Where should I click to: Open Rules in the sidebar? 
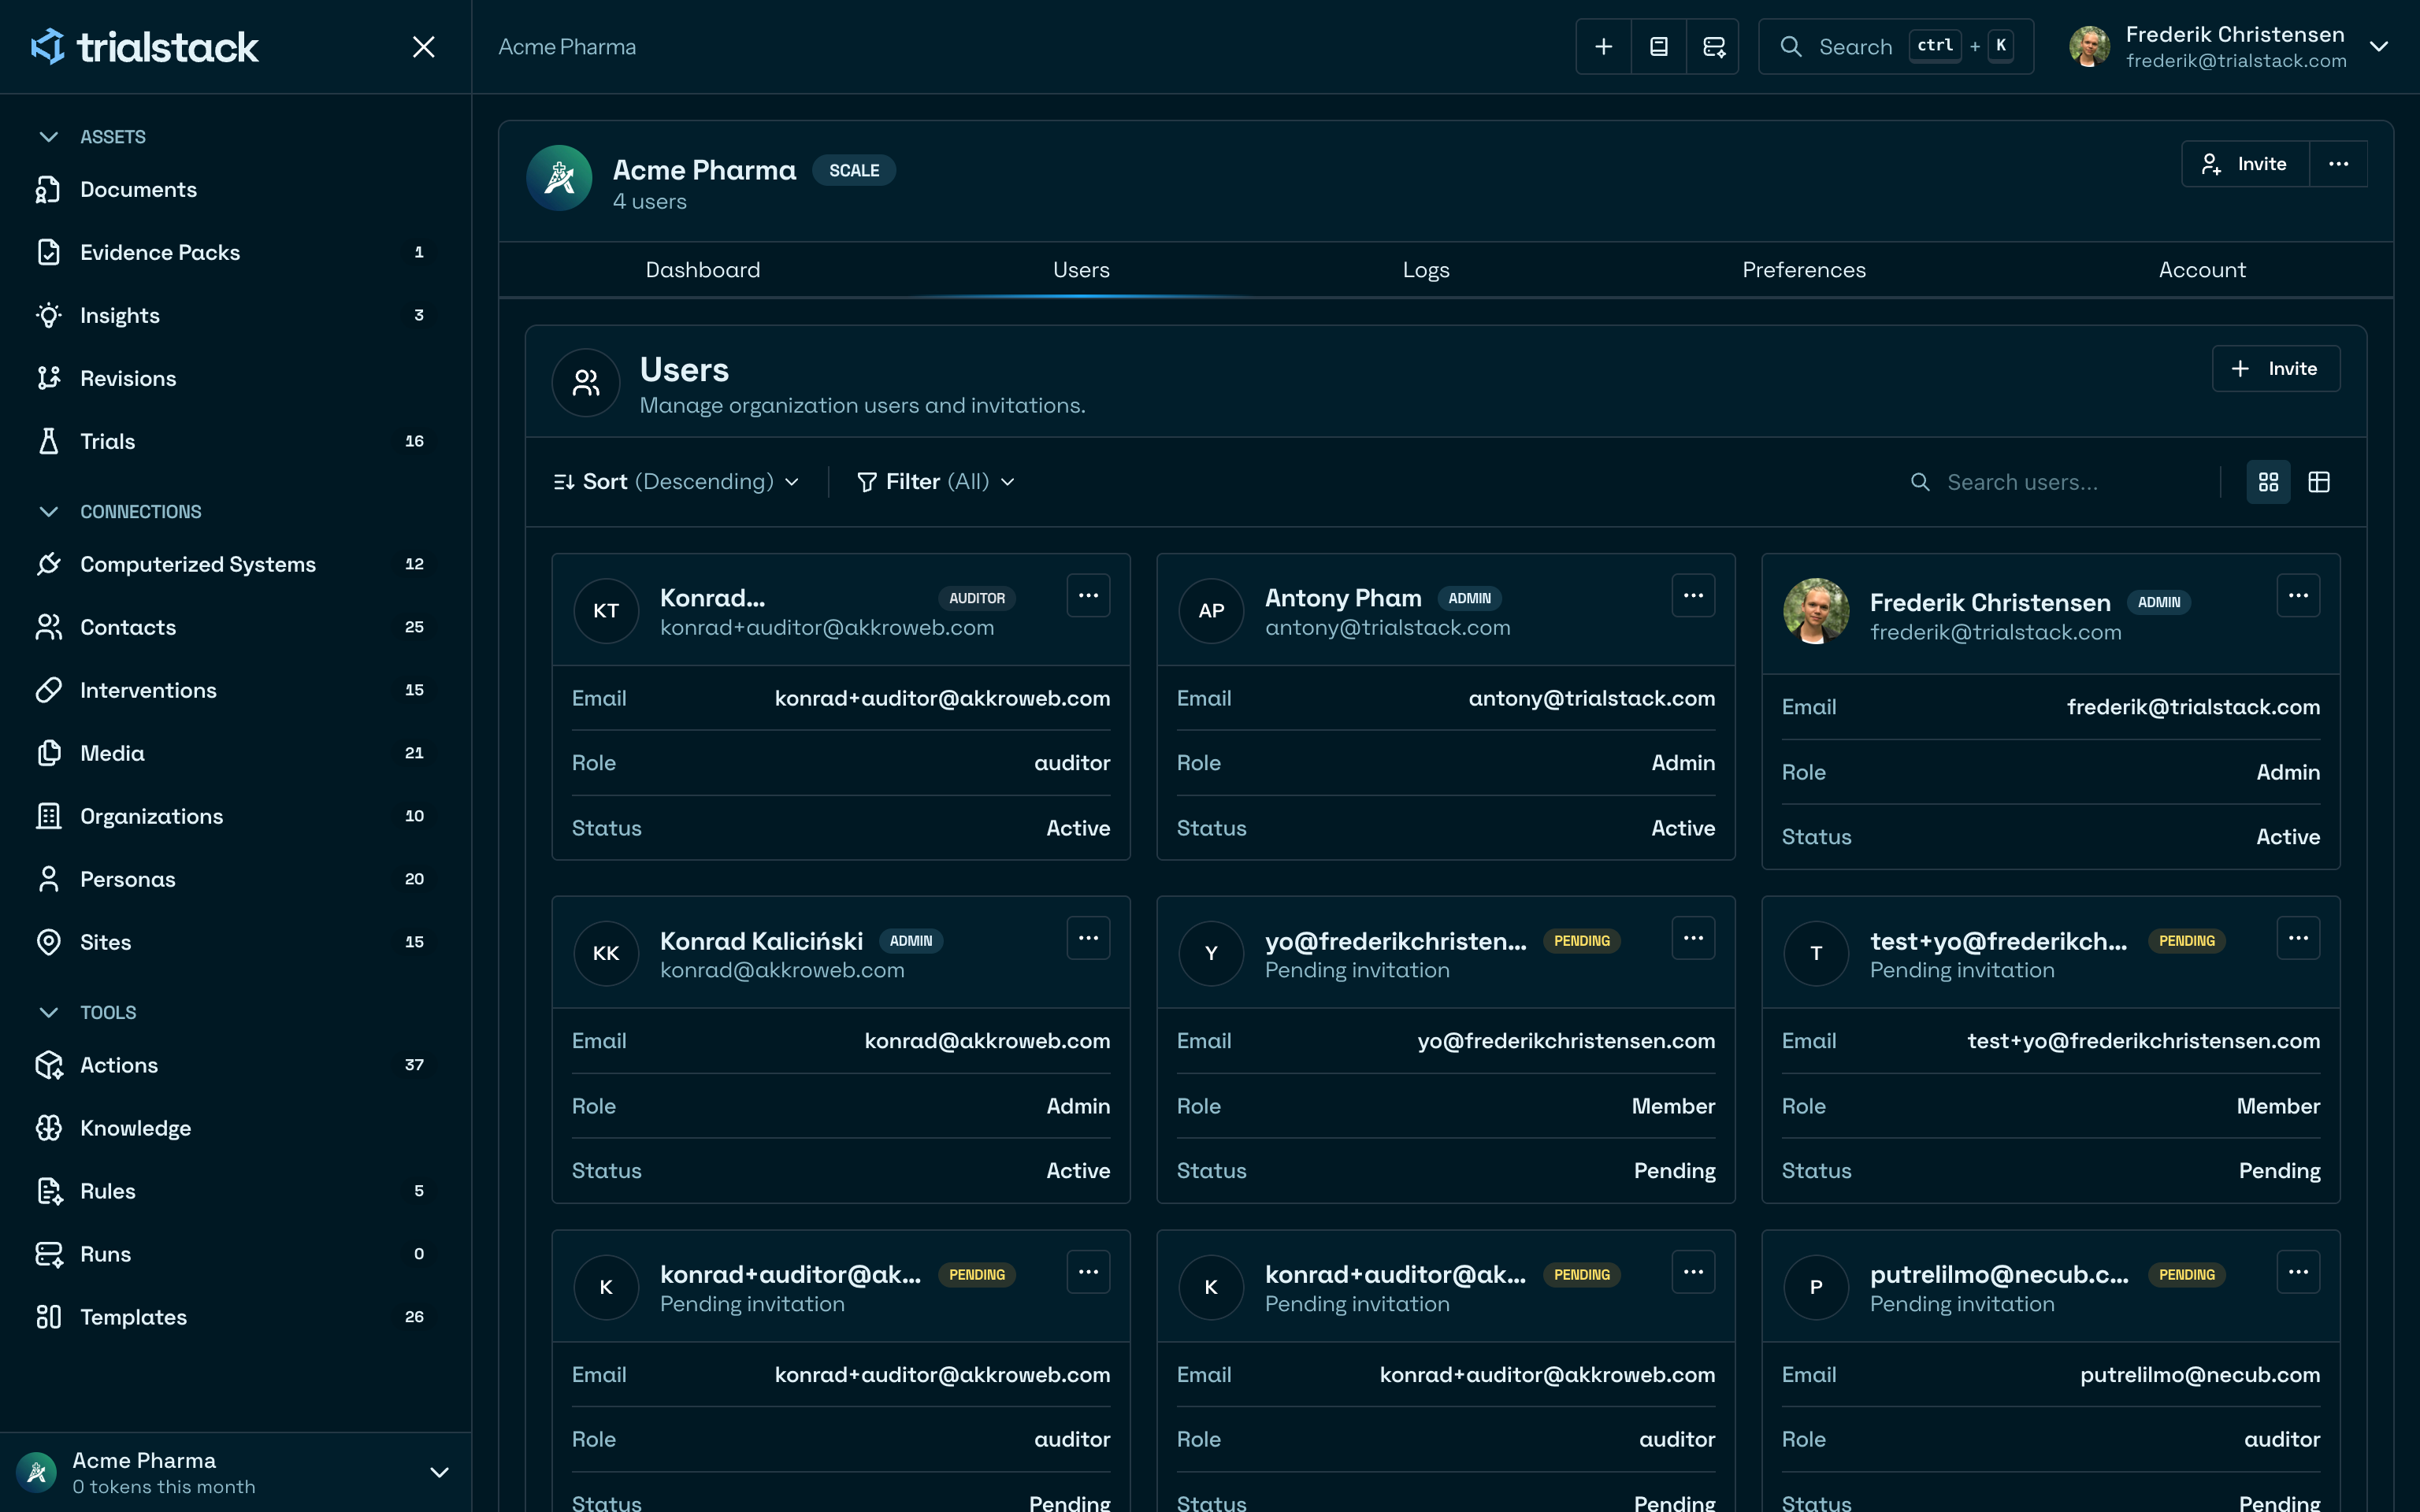[236, 1191]
